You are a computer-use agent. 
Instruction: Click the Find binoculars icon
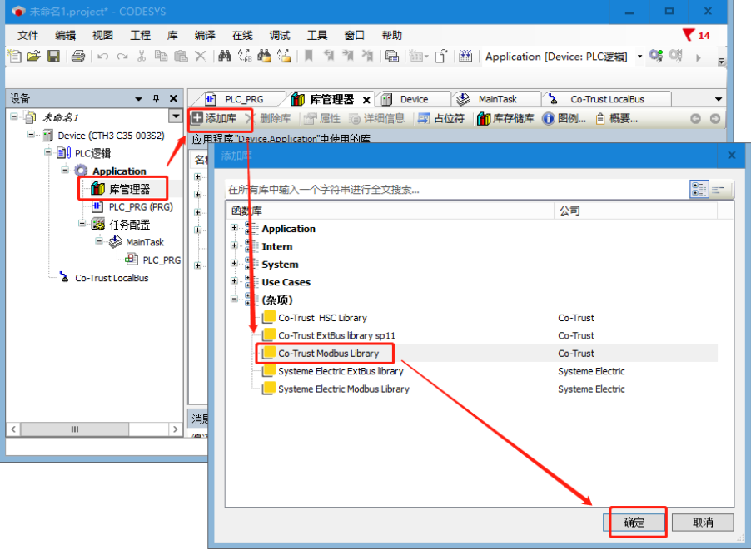[x=224, y=56]
